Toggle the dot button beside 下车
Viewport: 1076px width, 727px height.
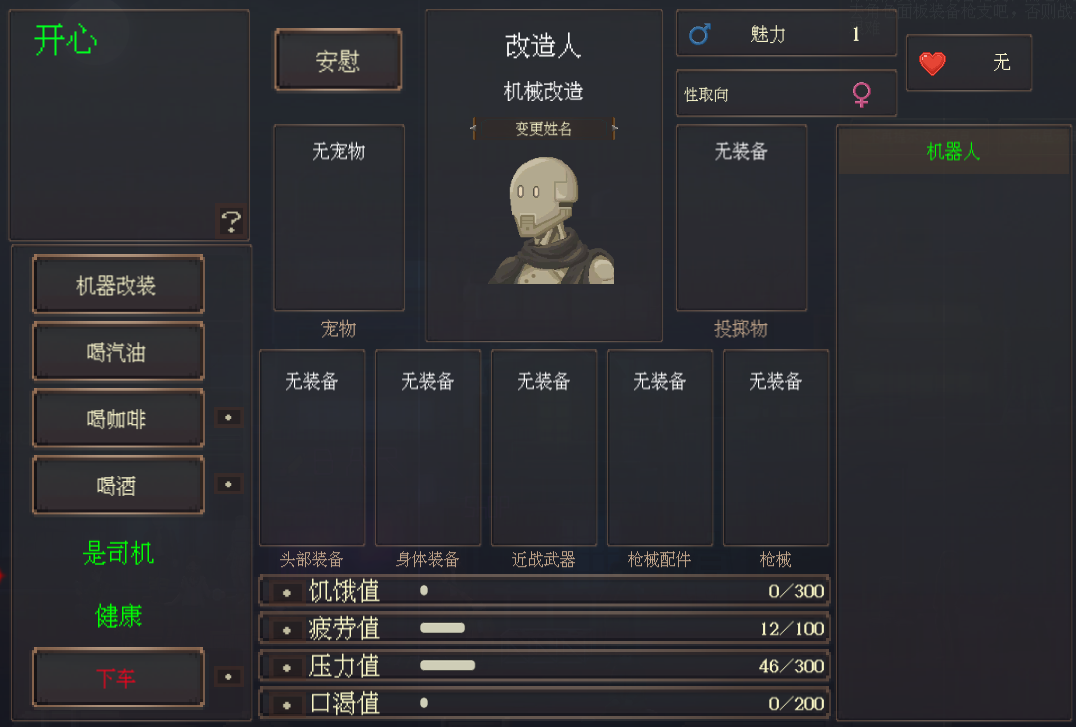[x=229, y=677]
